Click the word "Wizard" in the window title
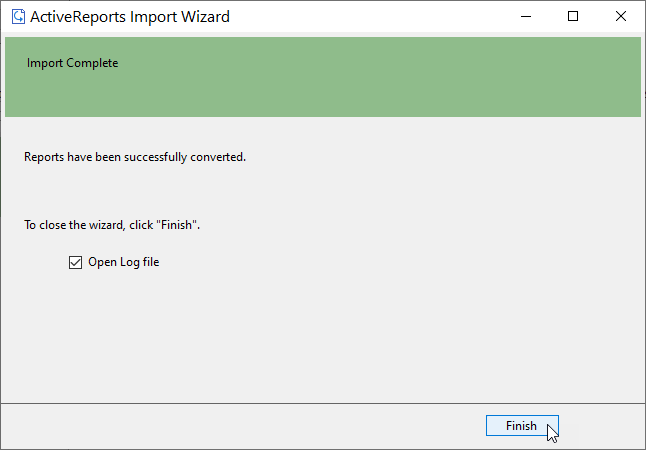 [206, 17]
